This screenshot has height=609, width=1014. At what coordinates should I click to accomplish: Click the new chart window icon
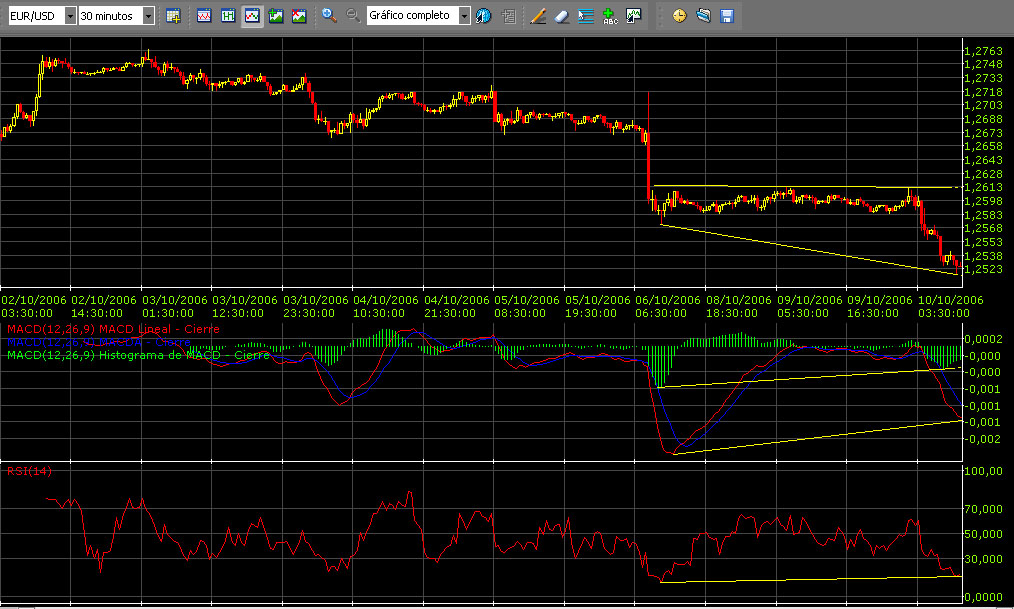coord(174,16)
